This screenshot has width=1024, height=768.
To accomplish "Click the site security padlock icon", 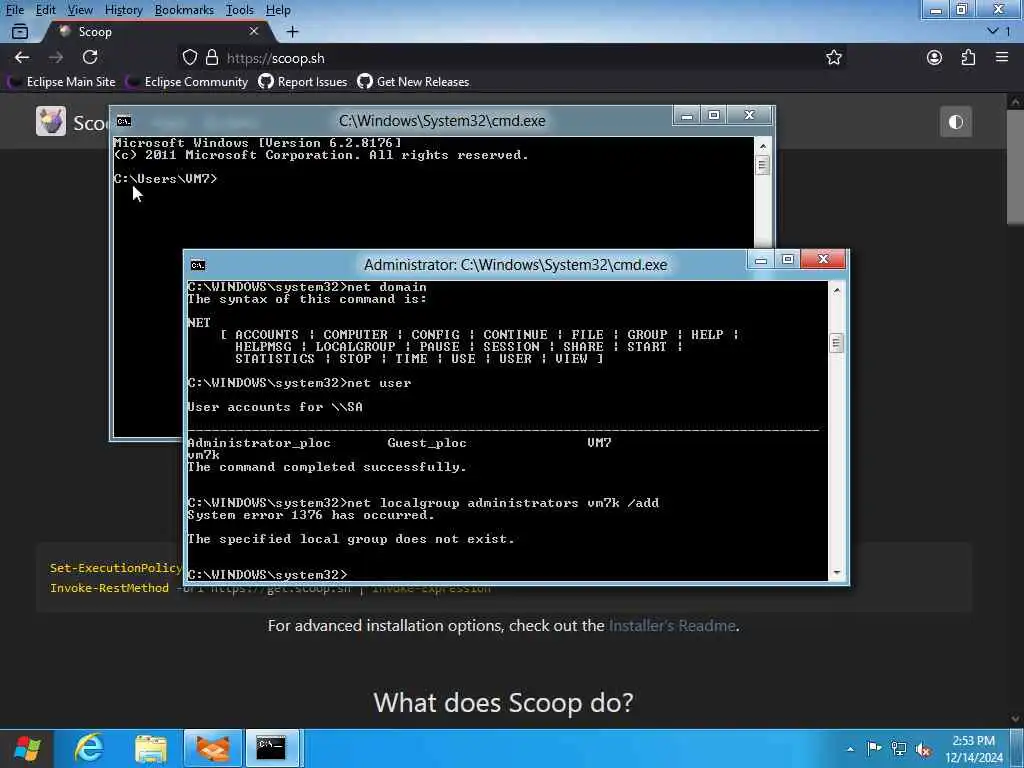I will [212, 57].
